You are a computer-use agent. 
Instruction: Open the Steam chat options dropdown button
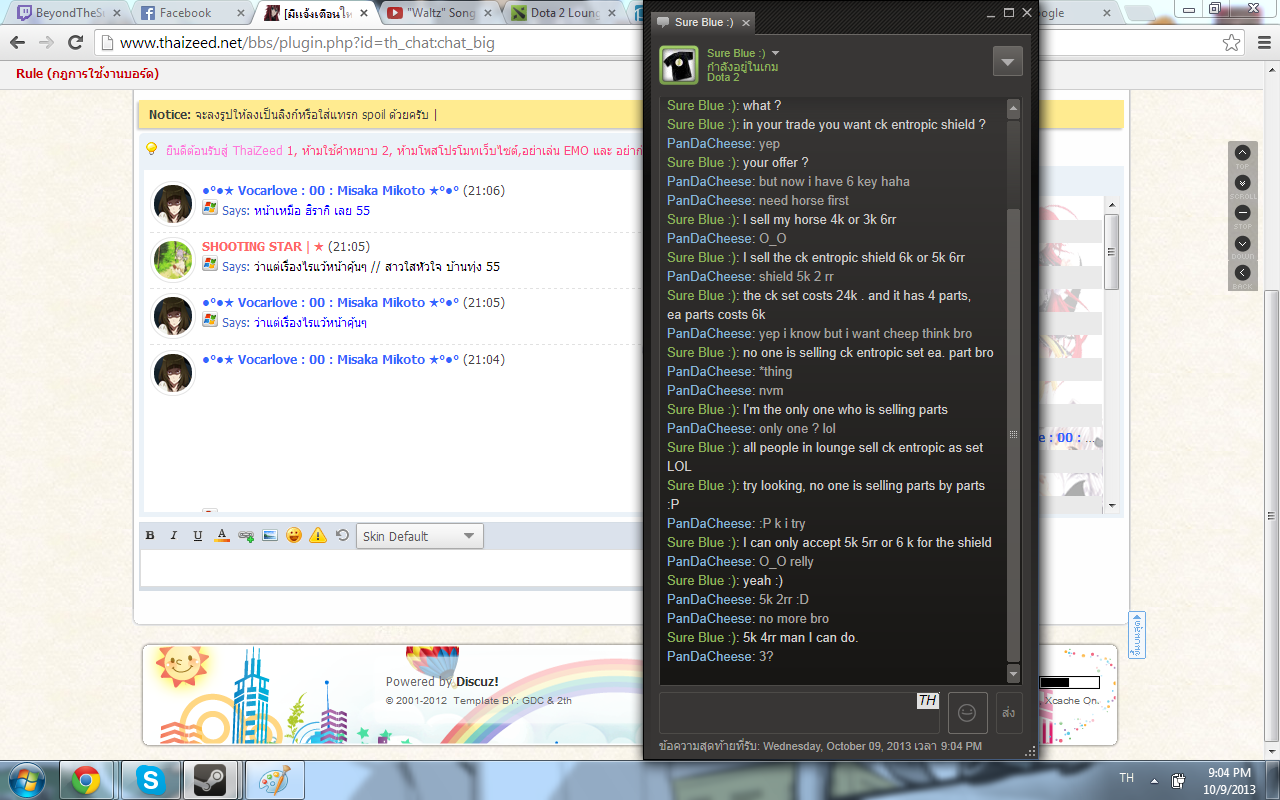pos(1007,61)
